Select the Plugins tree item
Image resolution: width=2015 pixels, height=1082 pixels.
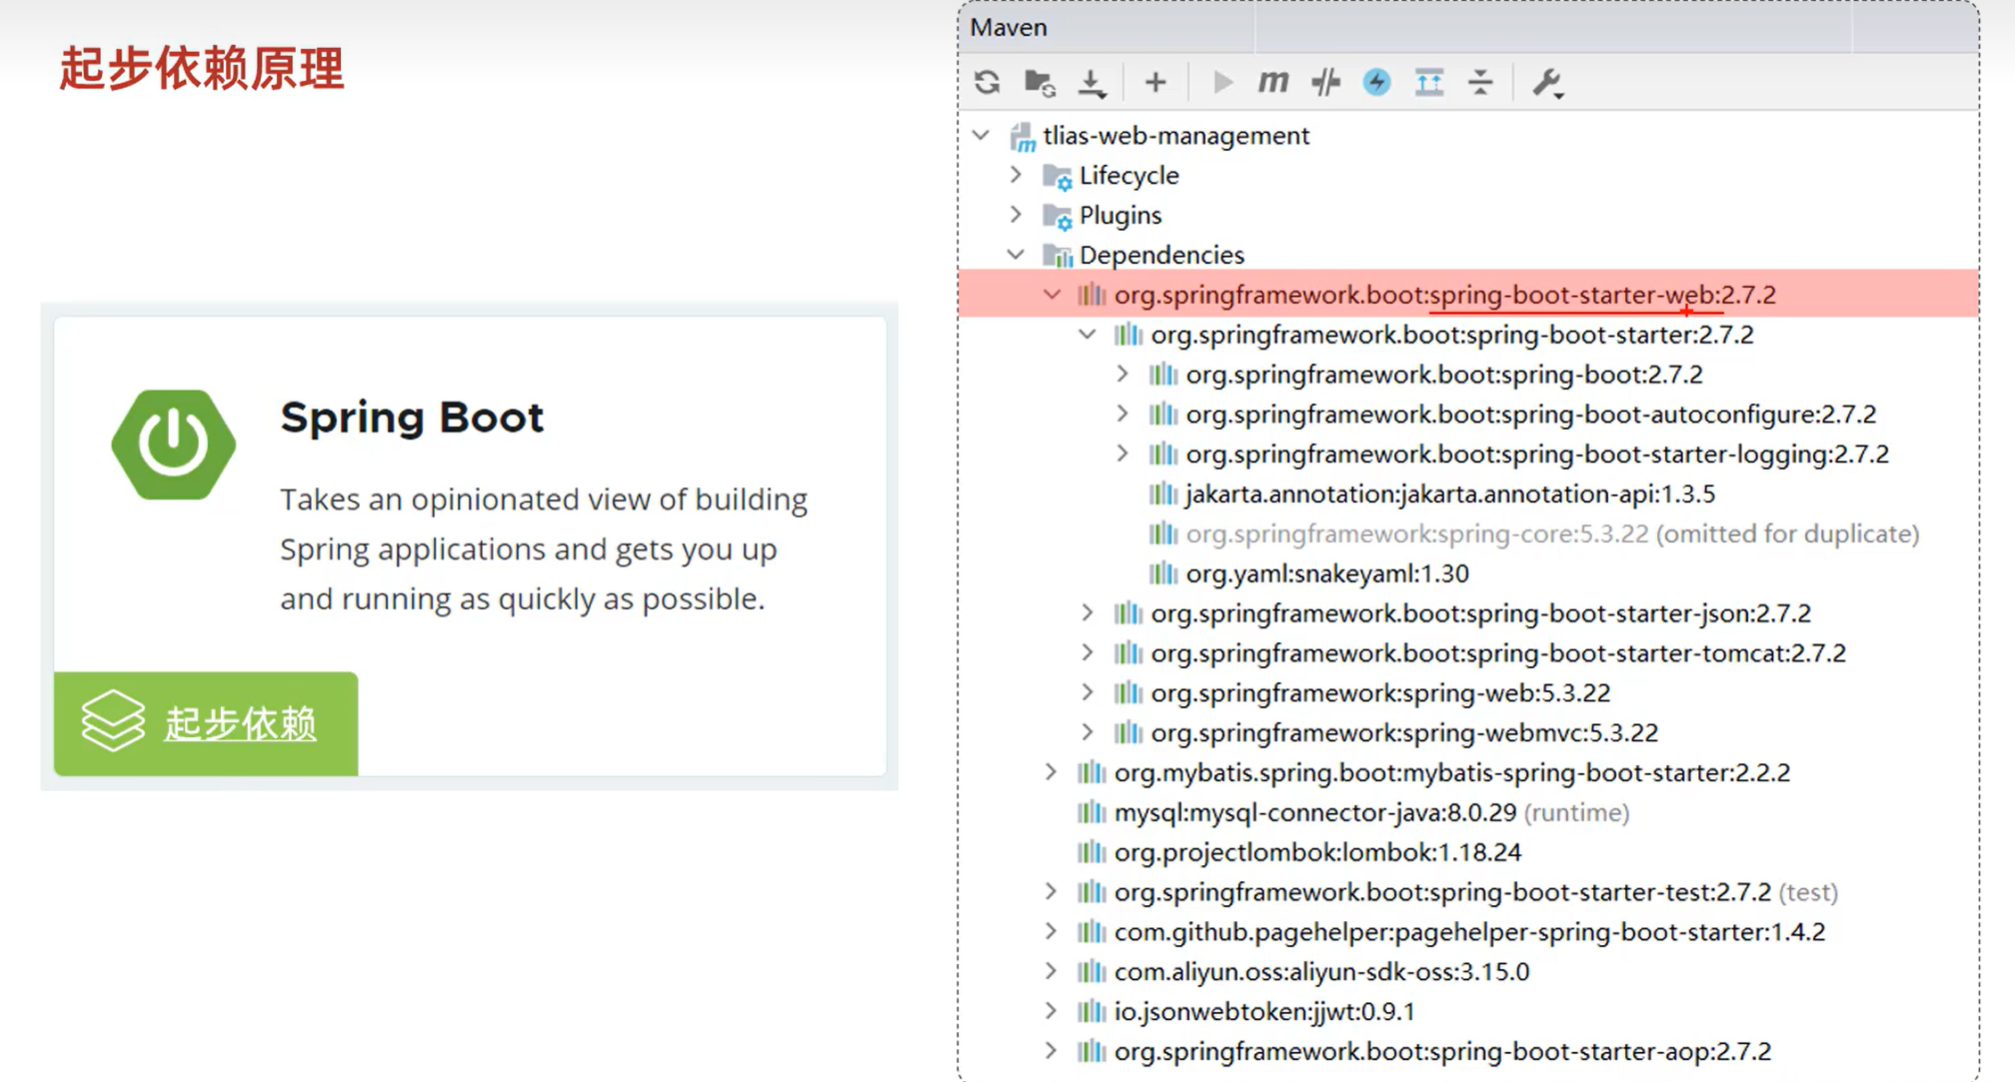click(1468, 215)
